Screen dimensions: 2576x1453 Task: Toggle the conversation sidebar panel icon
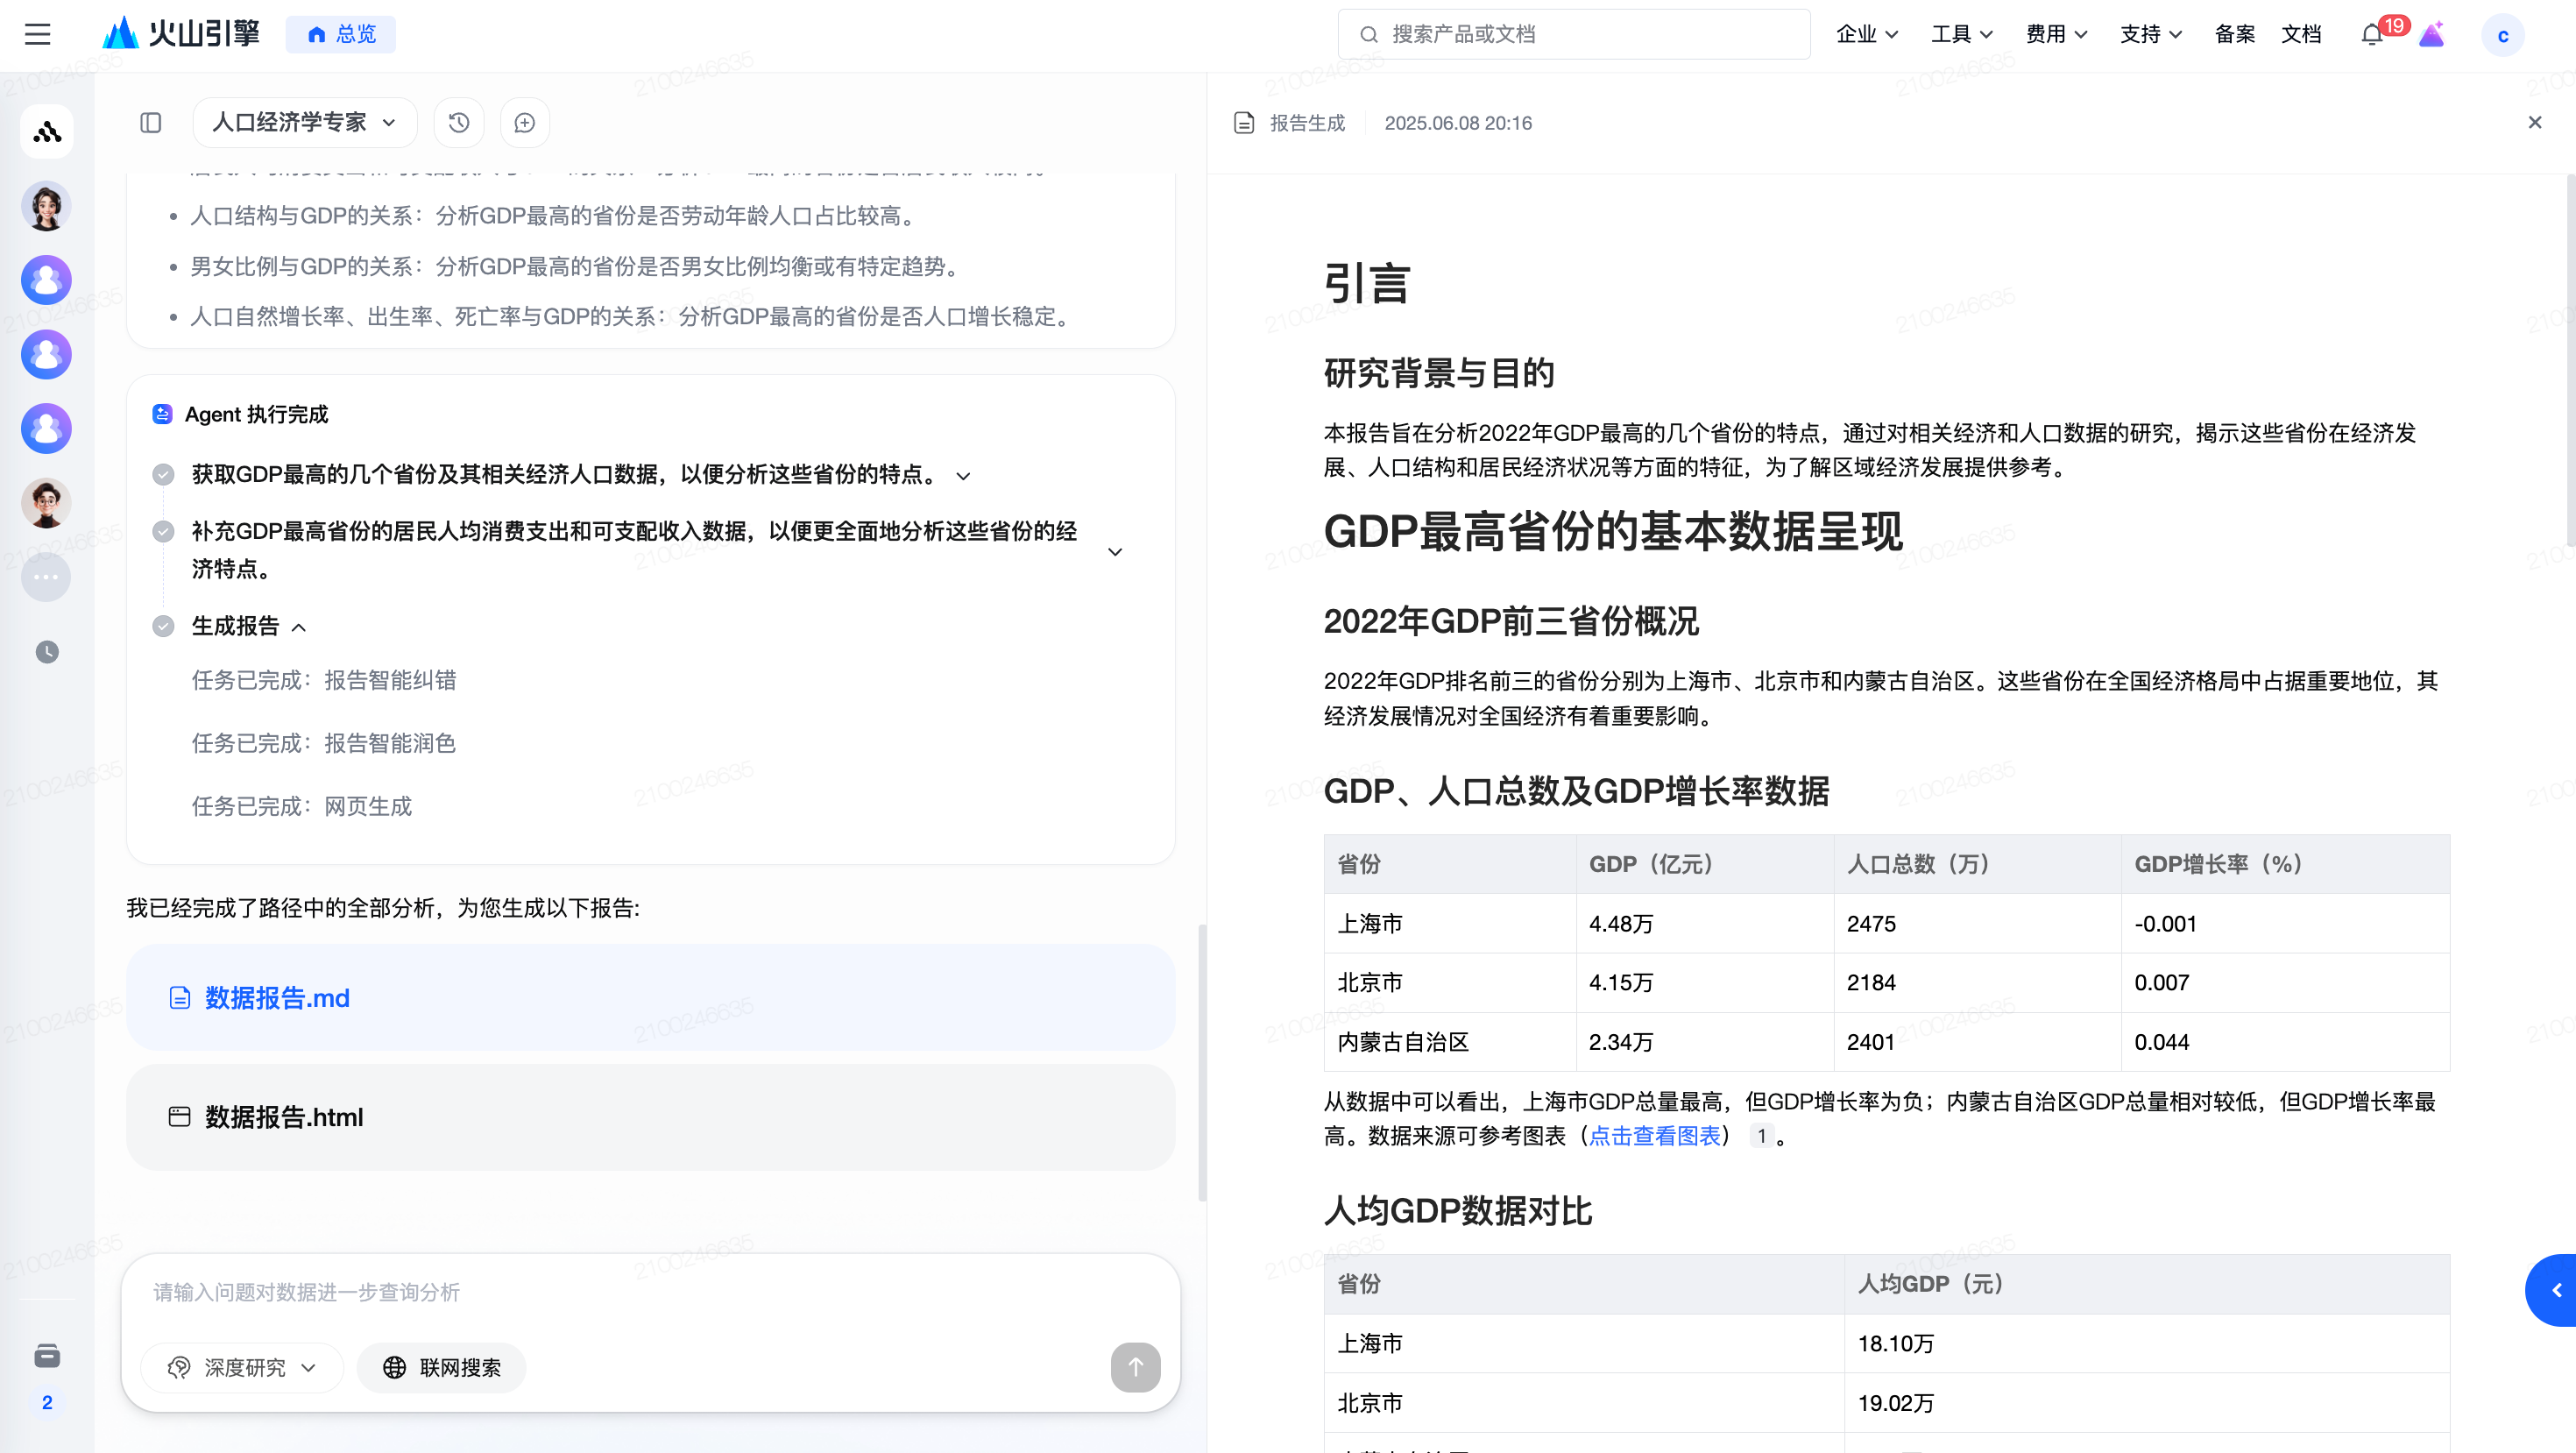pos(151,122)
